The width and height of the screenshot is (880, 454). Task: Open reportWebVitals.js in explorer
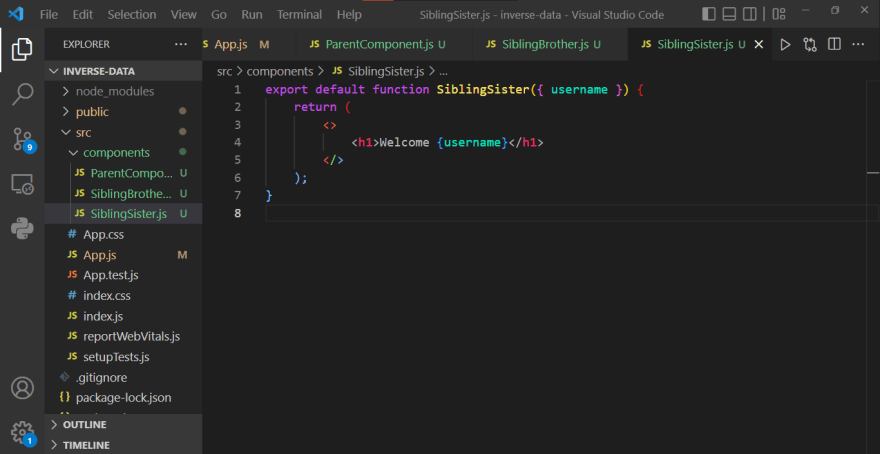pyautogui.click(x=123, y=336)
